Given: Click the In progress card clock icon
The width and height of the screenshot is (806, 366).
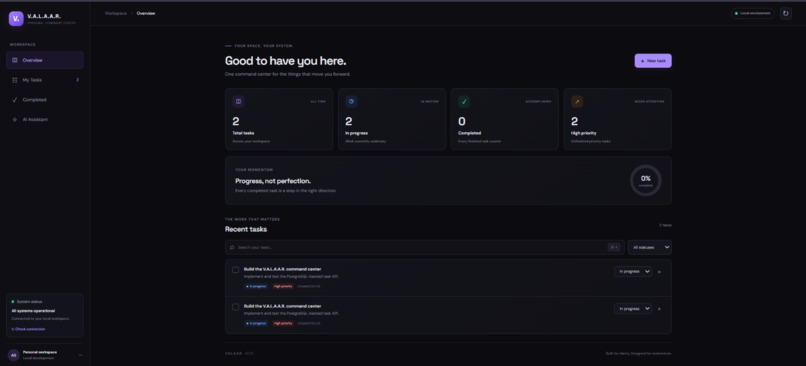Looking at the screenshot, I should 351,101.
